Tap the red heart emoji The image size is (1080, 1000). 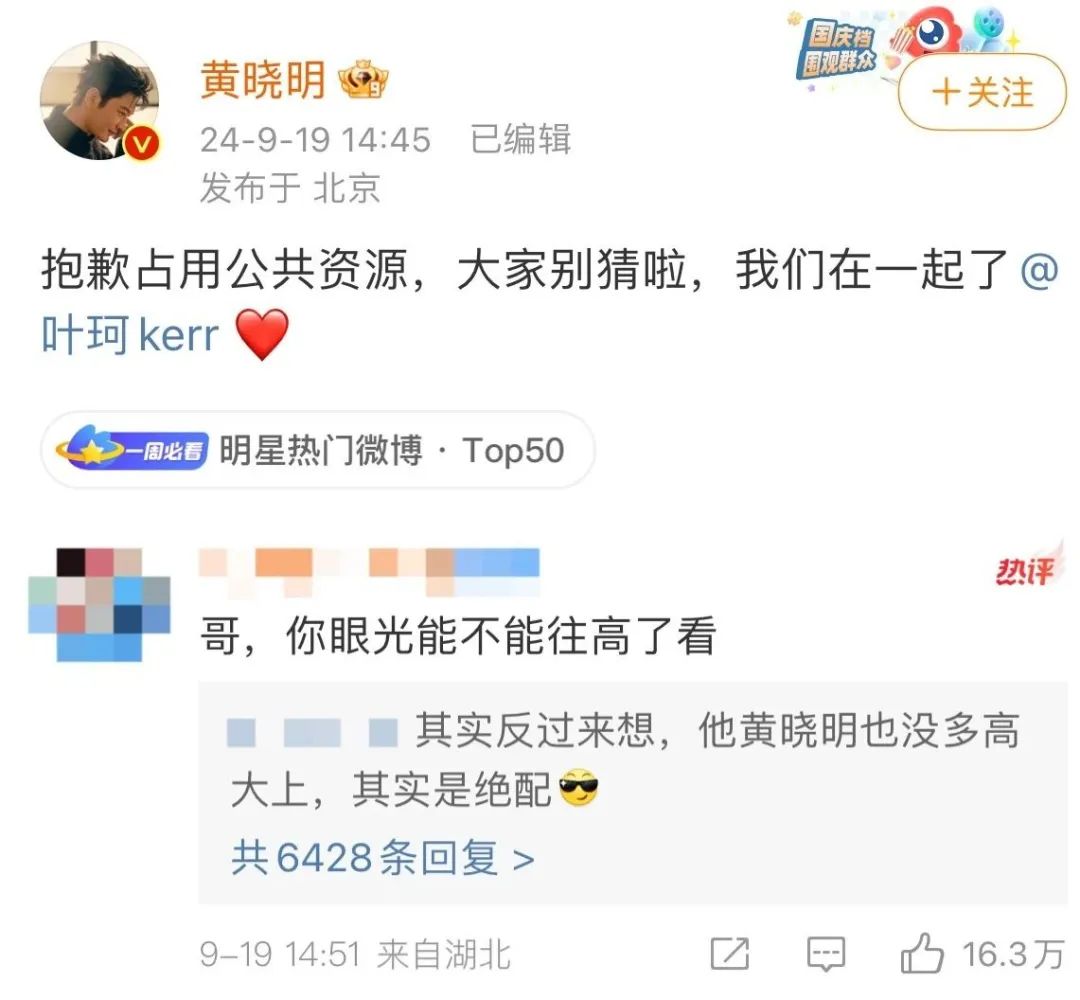(262, 335)
